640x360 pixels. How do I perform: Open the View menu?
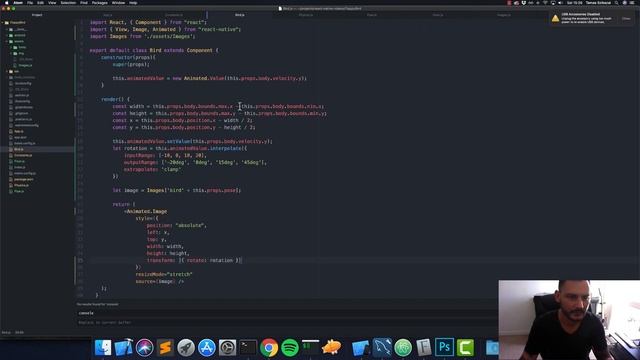point(52,3)
